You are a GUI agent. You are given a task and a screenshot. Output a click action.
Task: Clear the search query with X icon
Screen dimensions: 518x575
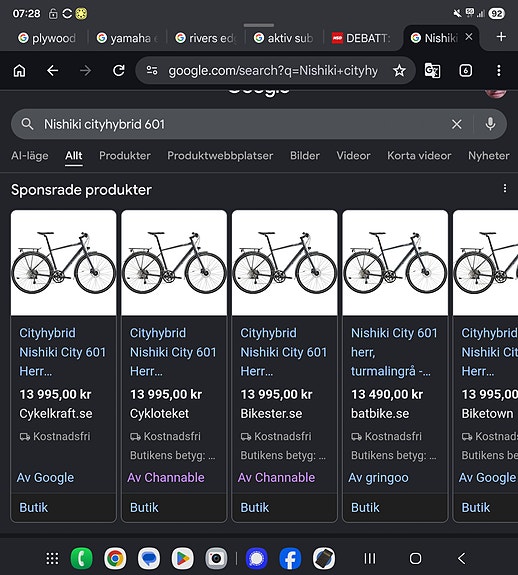[x=457, y=124]
